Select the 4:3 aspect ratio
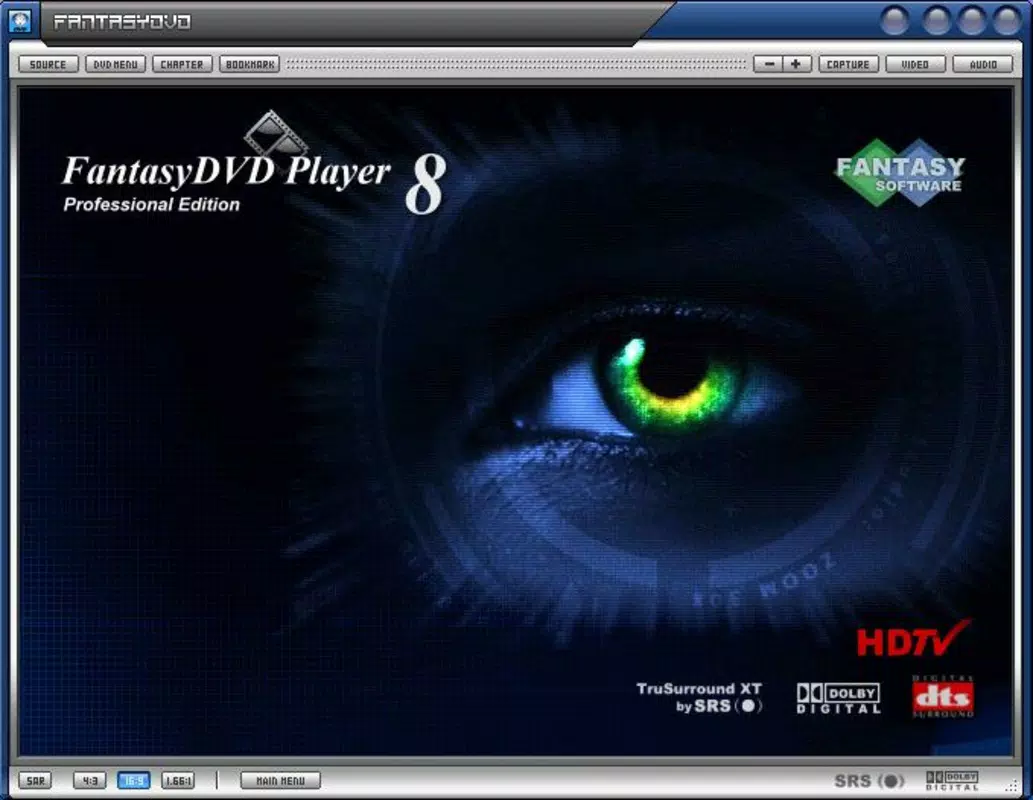The width and height of the screenshot is (1033, 800). [90, 781]
